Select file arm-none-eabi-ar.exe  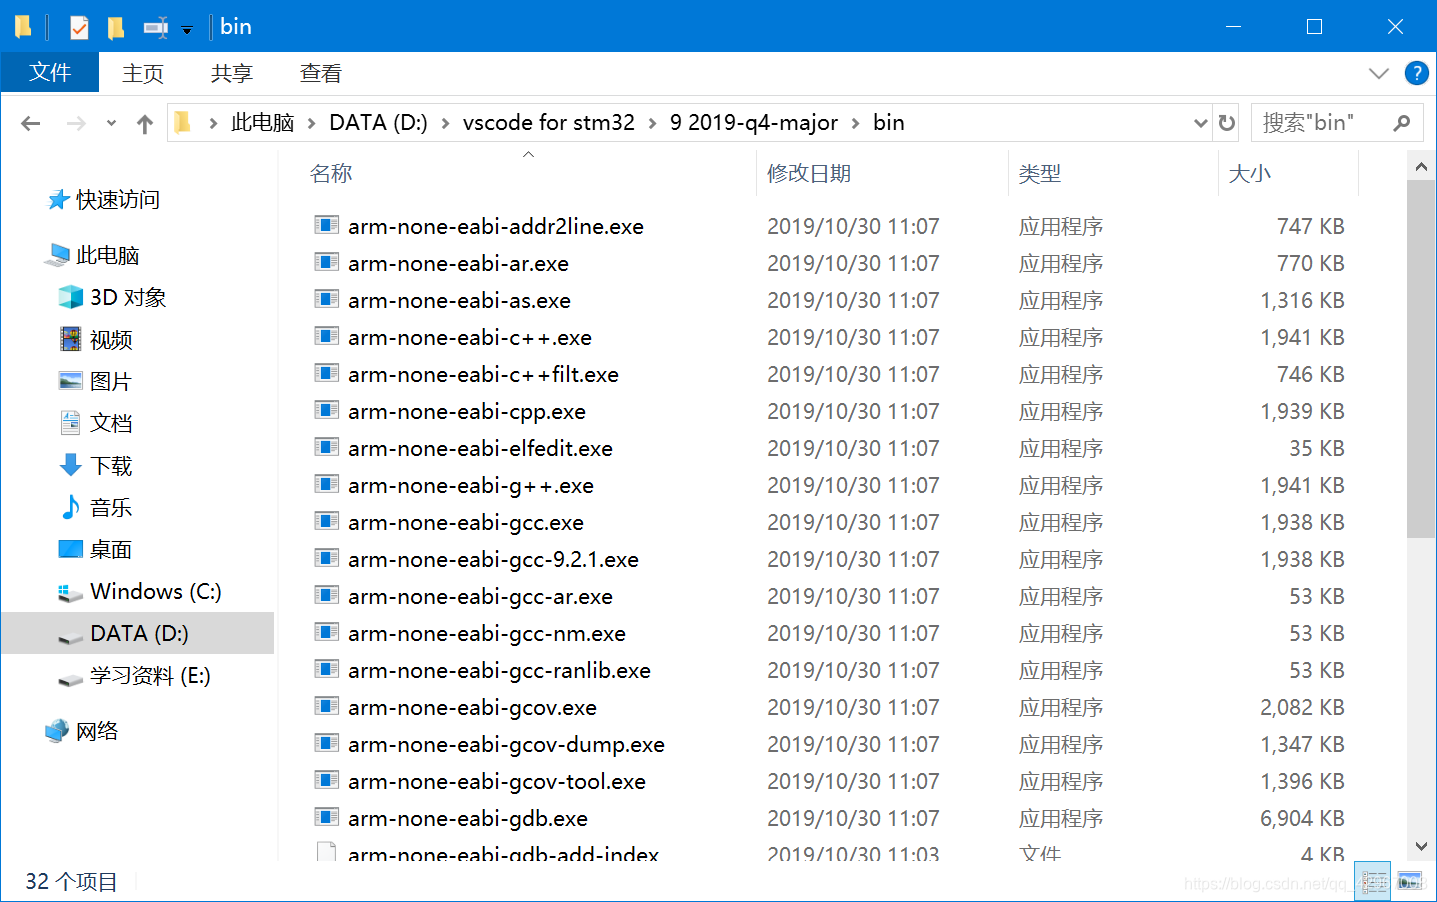[x=458, y=263]
